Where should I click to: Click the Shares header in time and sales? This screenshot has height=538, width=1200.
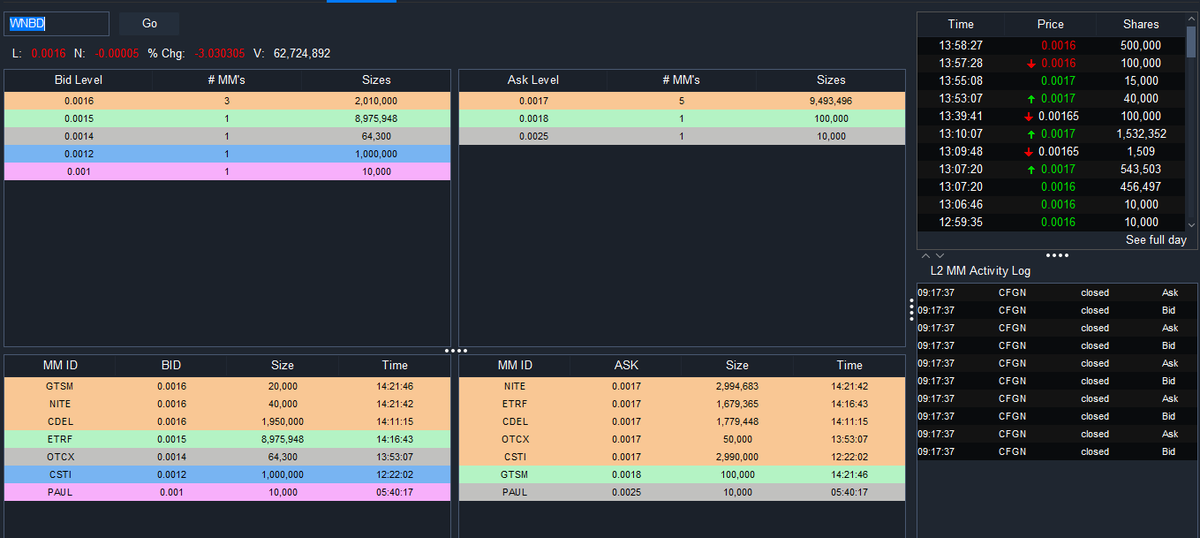(x=1140, y=24)
